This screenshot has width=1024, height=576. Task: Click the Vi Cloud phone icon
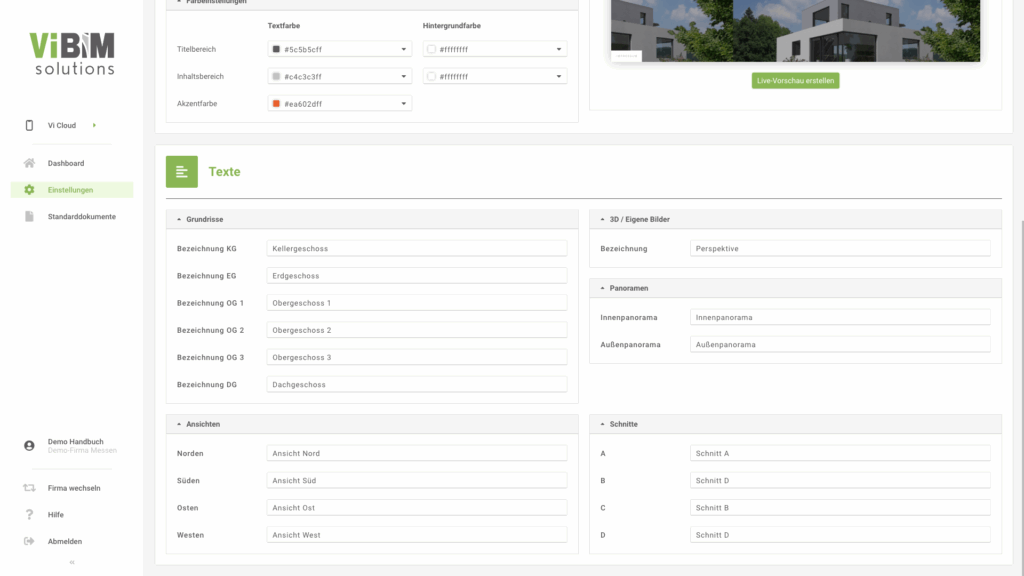[29, 126]
